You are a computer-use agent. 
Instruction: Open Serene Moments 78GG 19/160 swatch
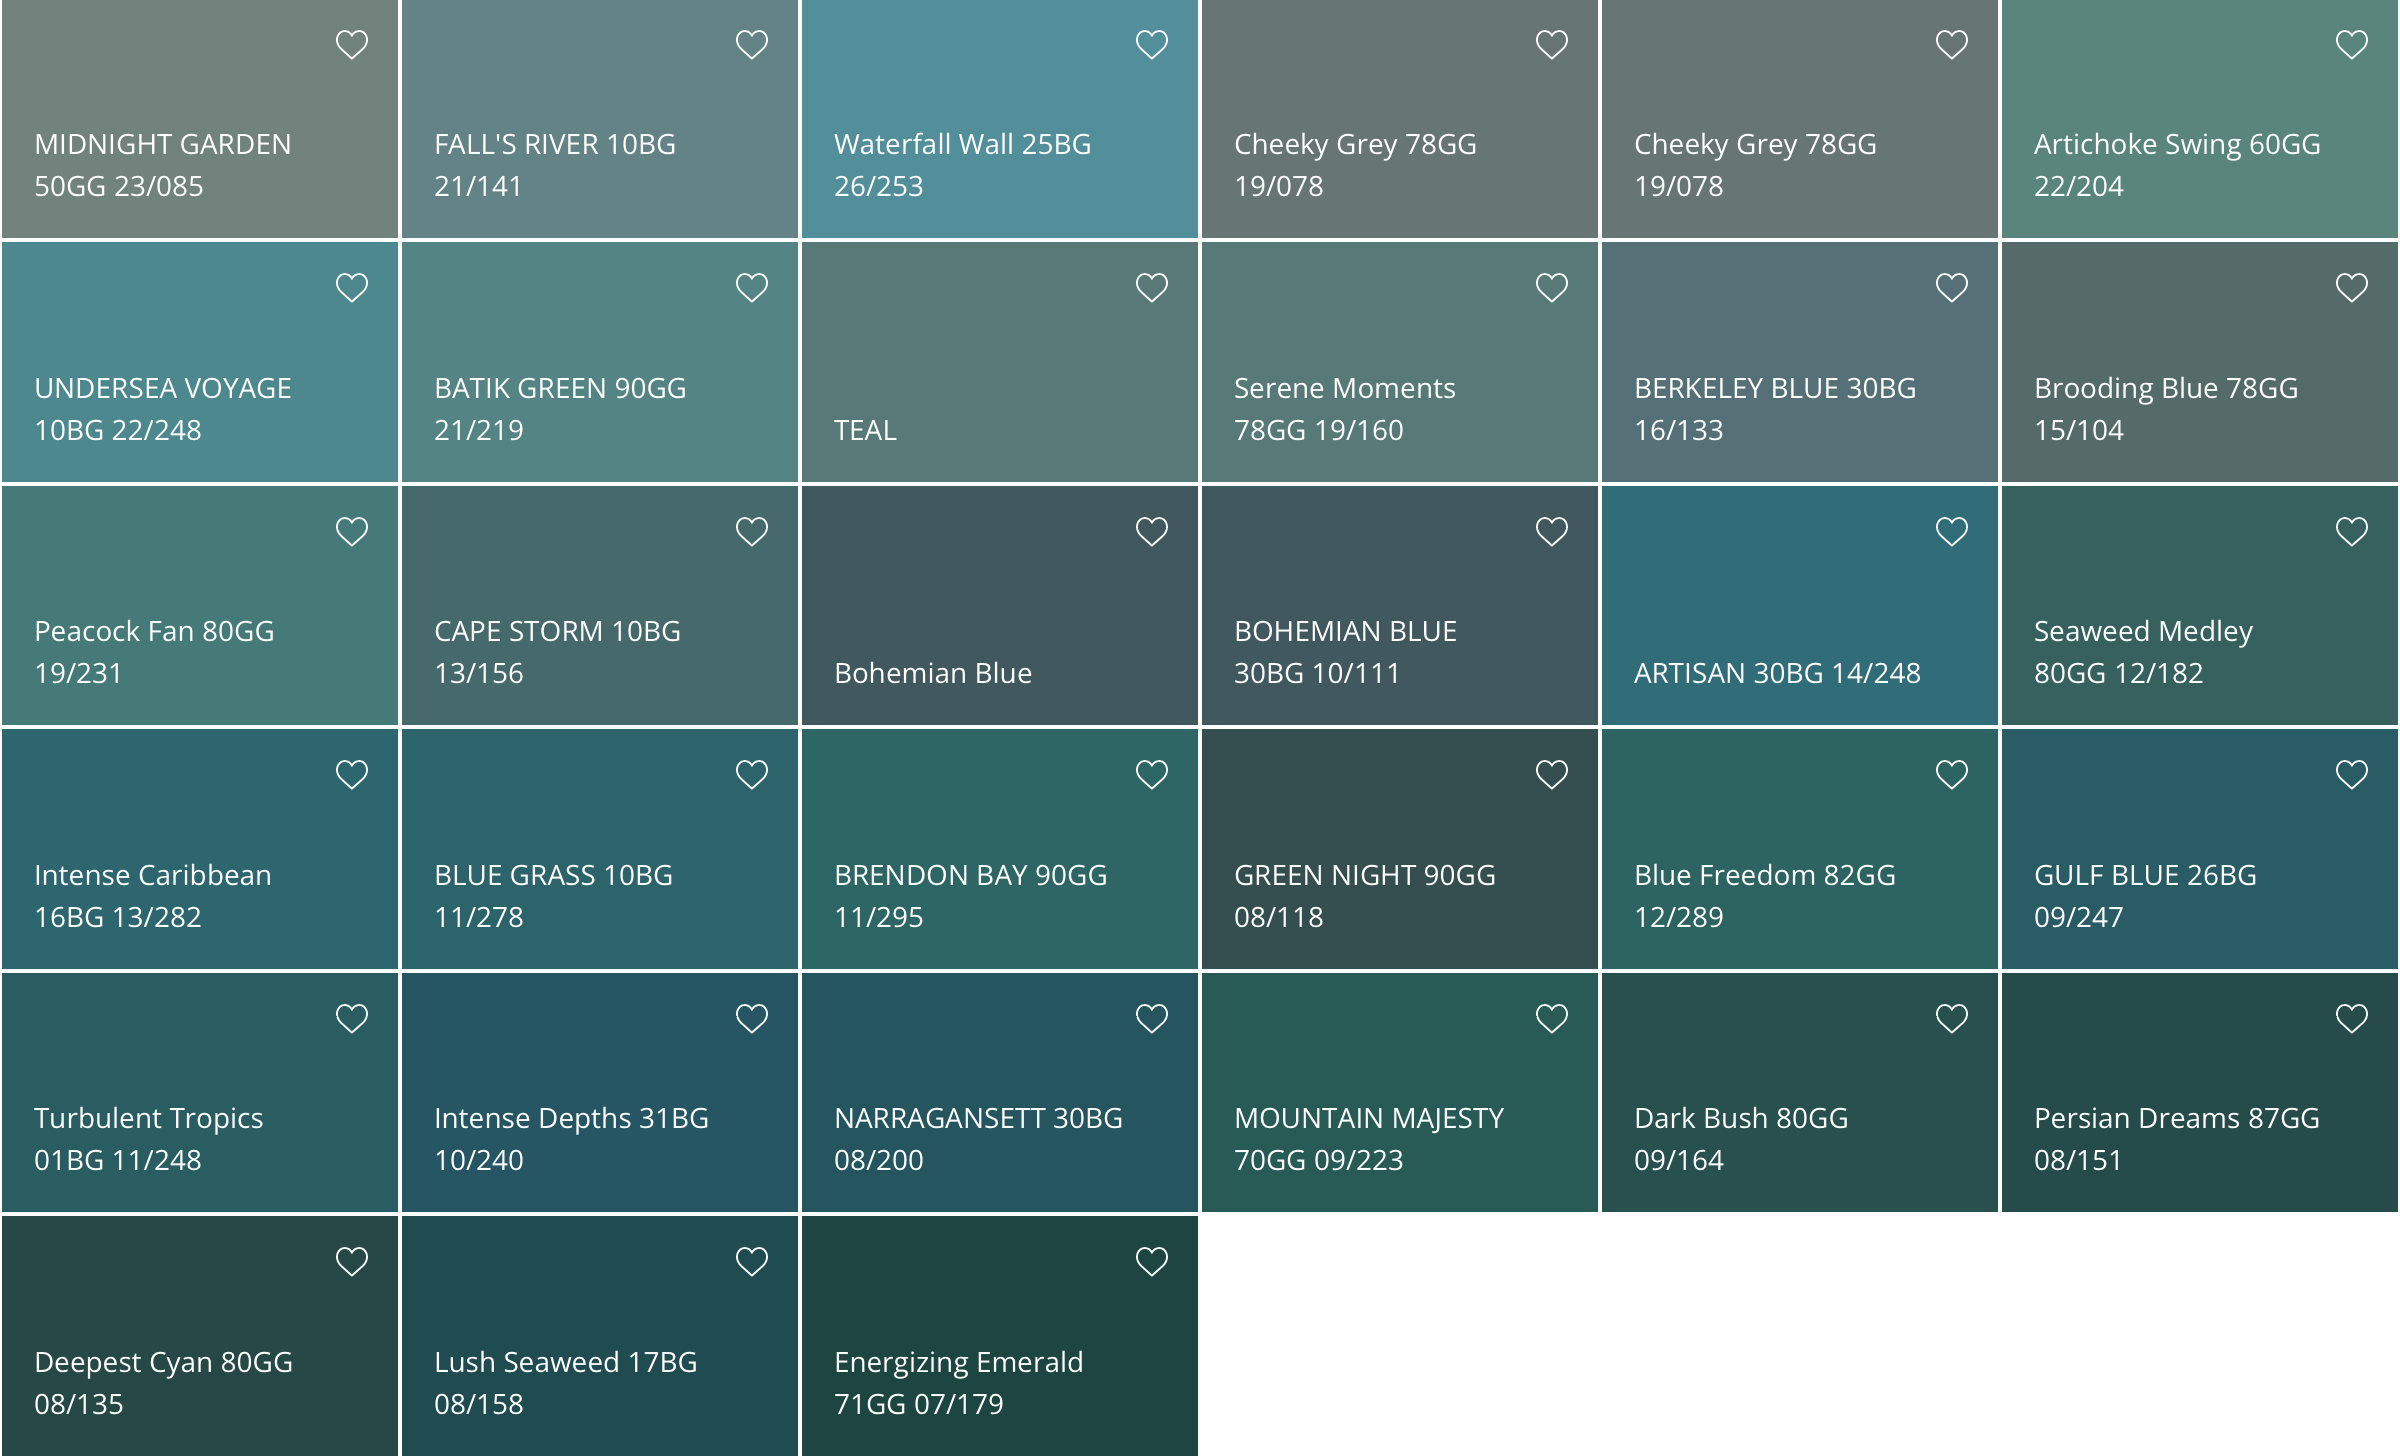click(1400, 362)
